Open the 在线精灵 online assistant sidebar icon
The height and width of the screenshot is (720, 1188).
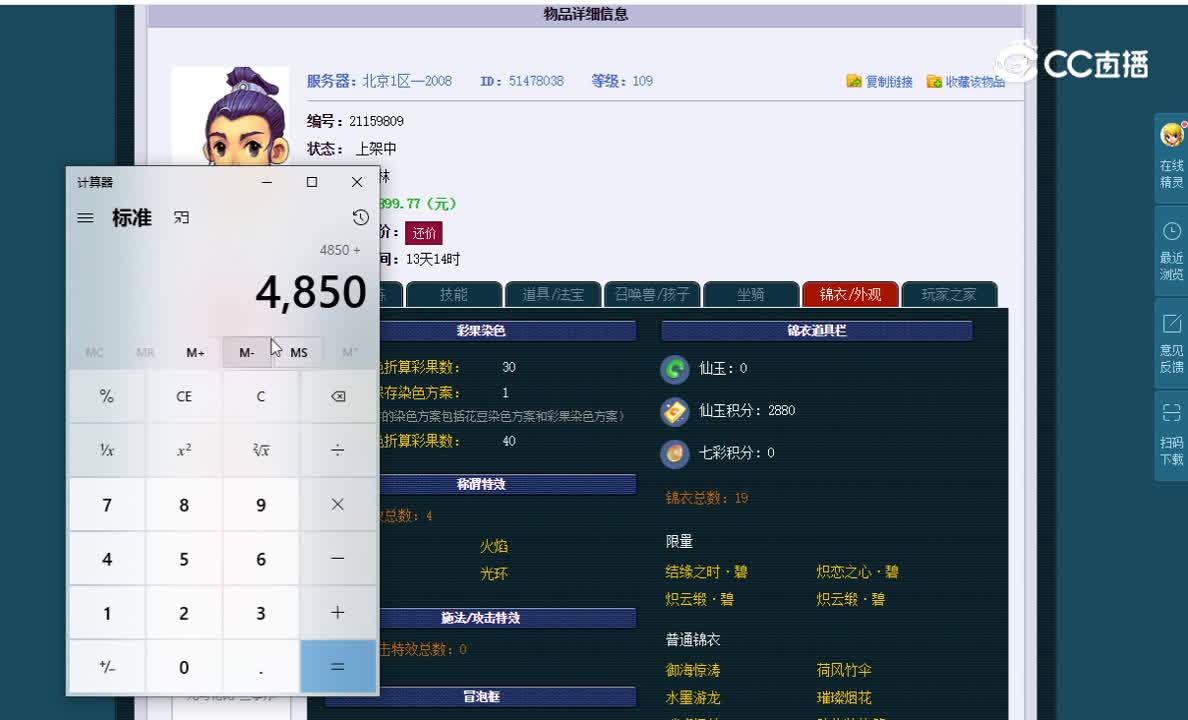[1171, 157]
